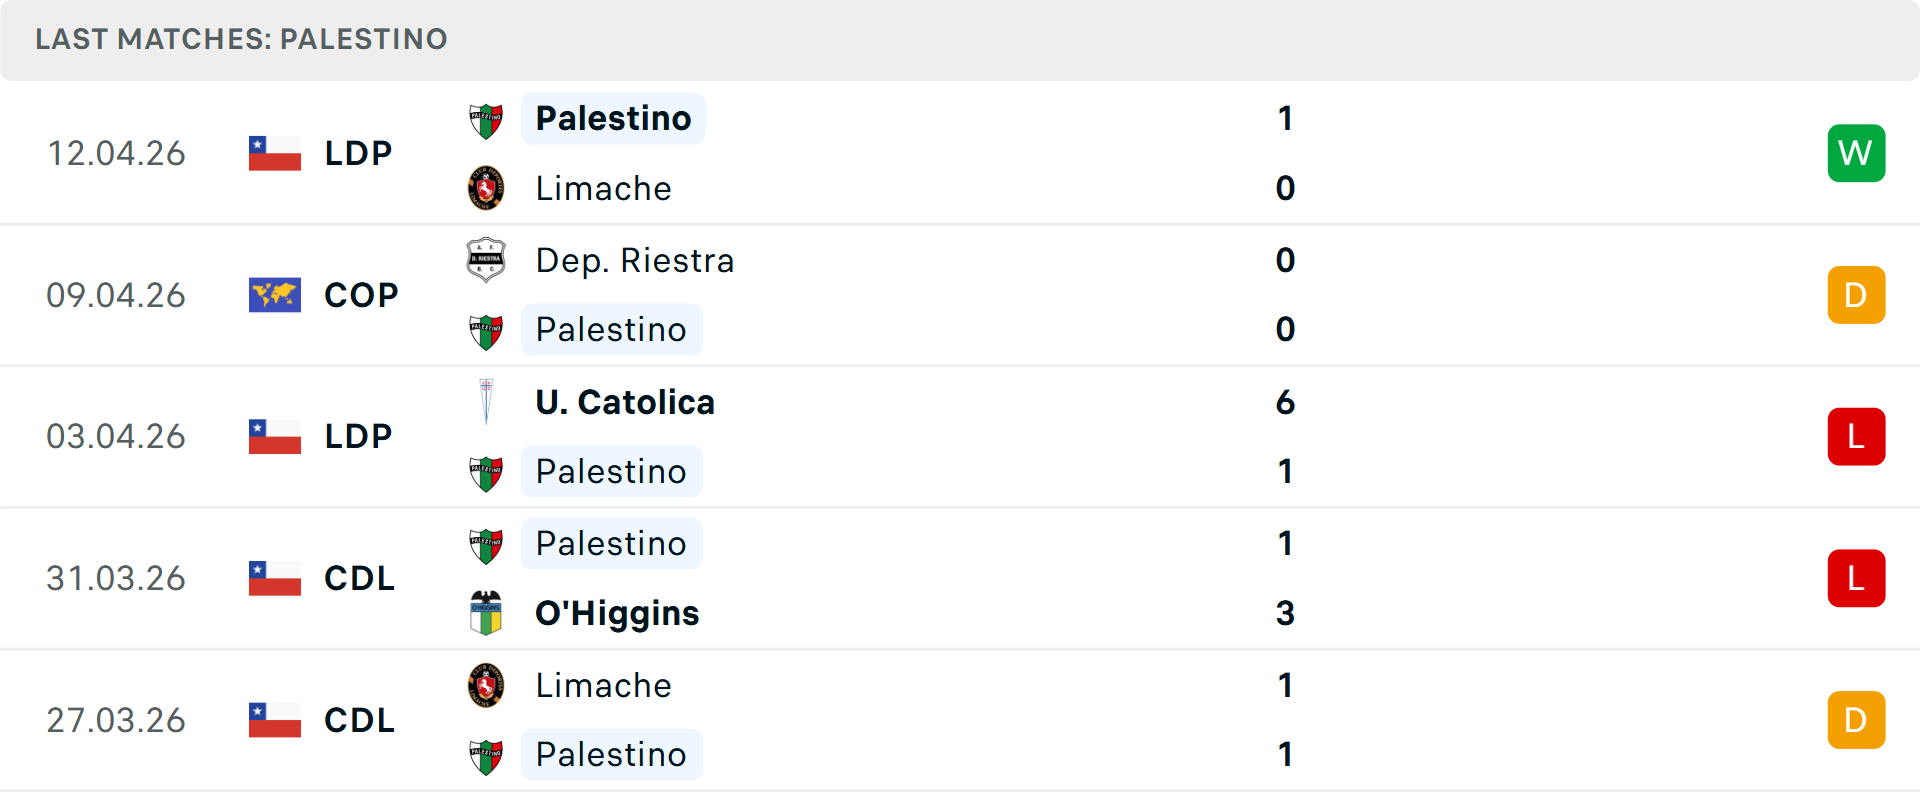Viewport: 1920px width, 792px height.
Task: Click the Dep. Riestra club crest
Action: (x=486, y=260)
